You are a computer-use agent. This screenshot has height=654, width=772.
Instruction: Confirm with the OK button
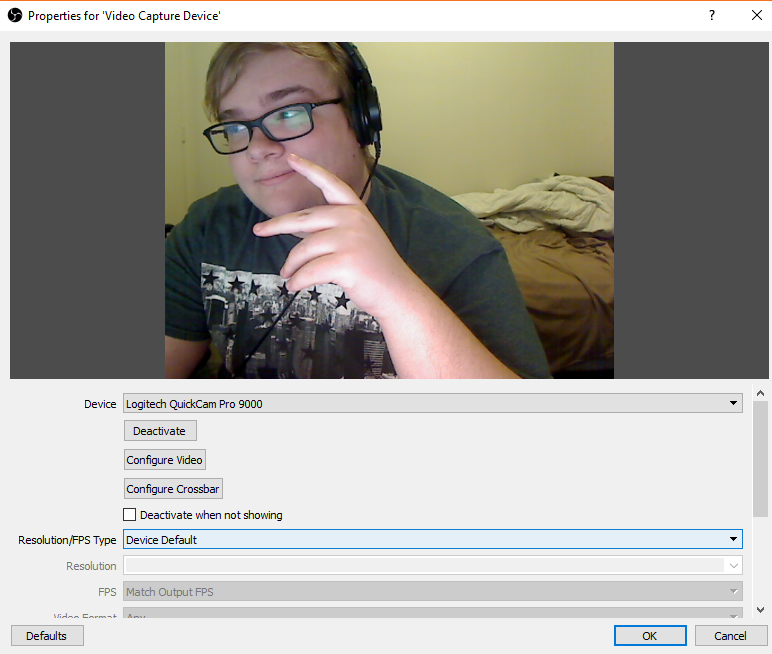pyautogui.click(x=650, y=636)
